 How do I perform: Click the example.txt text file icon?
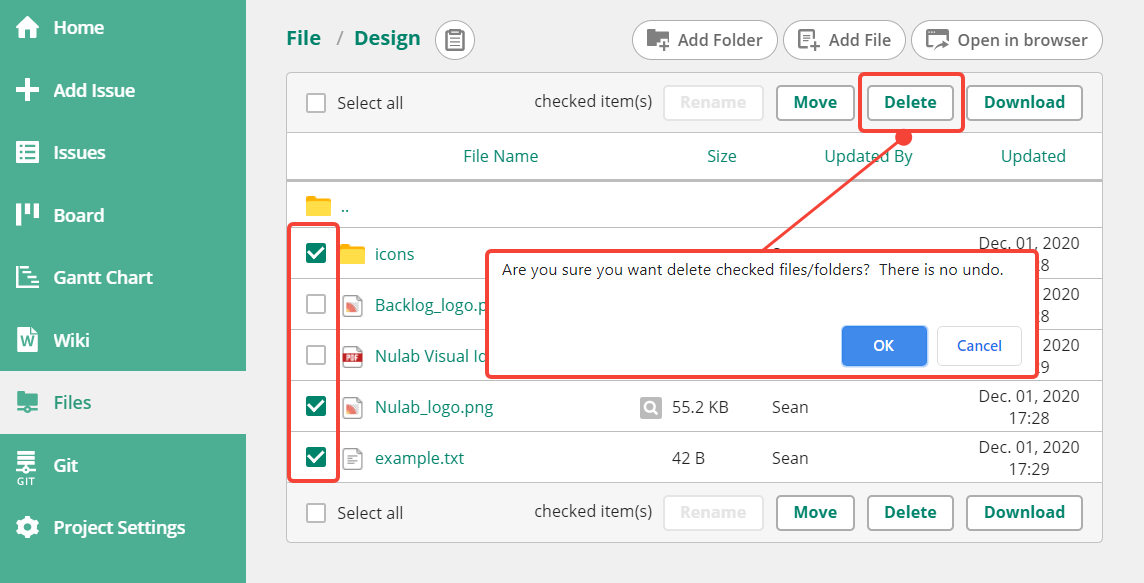pos(352,458)
